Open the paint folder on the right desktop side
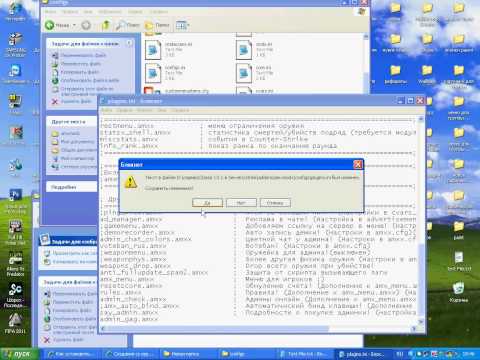 coord(459,231)
